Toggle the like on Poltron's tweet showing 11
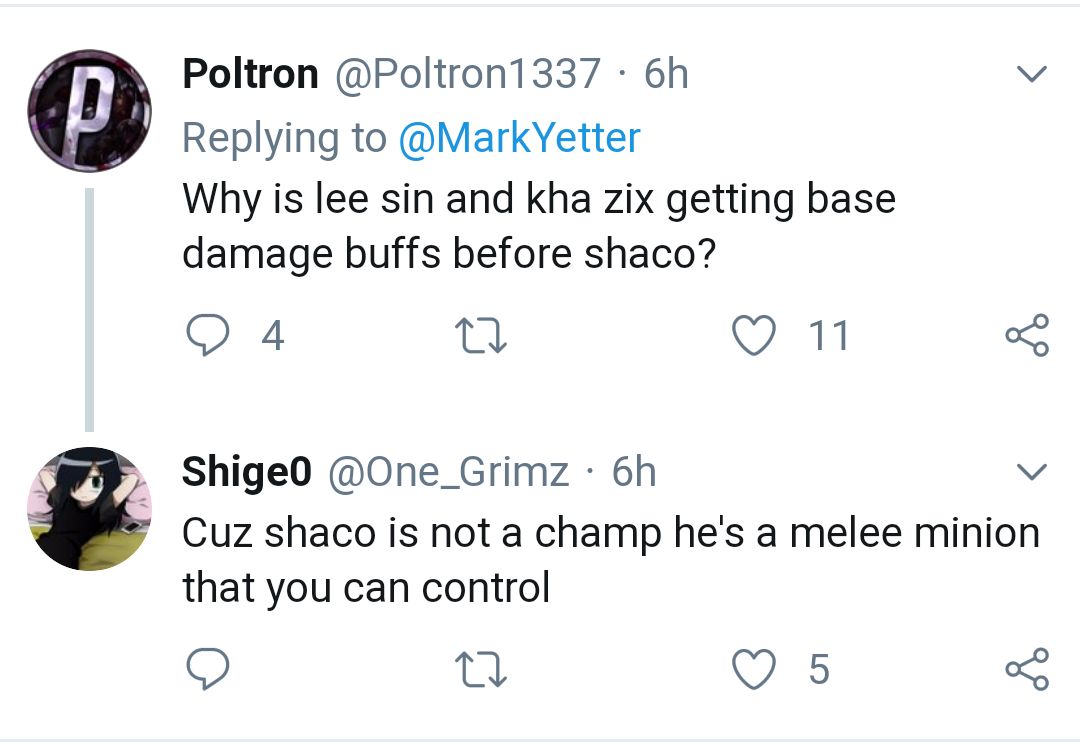This screenshot has width=1080, height=745. [754, 336]
